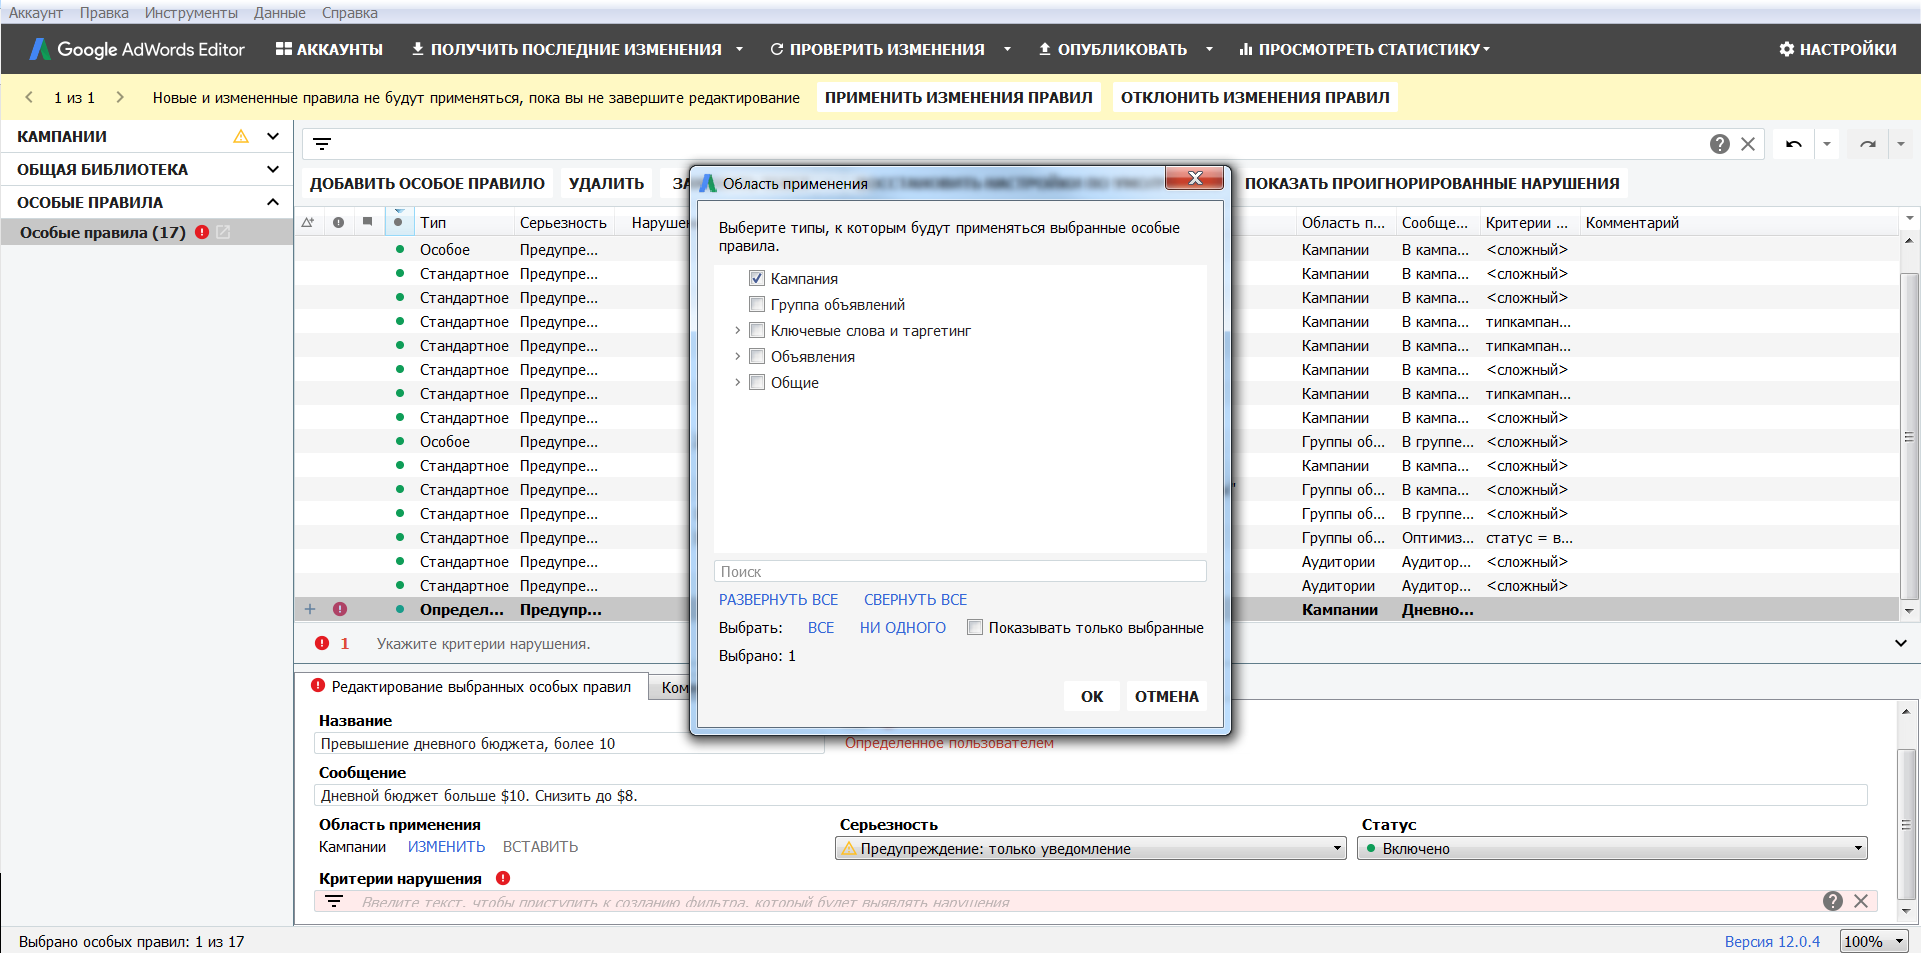Expand the Ключевые слова и таргетинг node
The image size is (1921, 953).
click(x=737, y=330)
